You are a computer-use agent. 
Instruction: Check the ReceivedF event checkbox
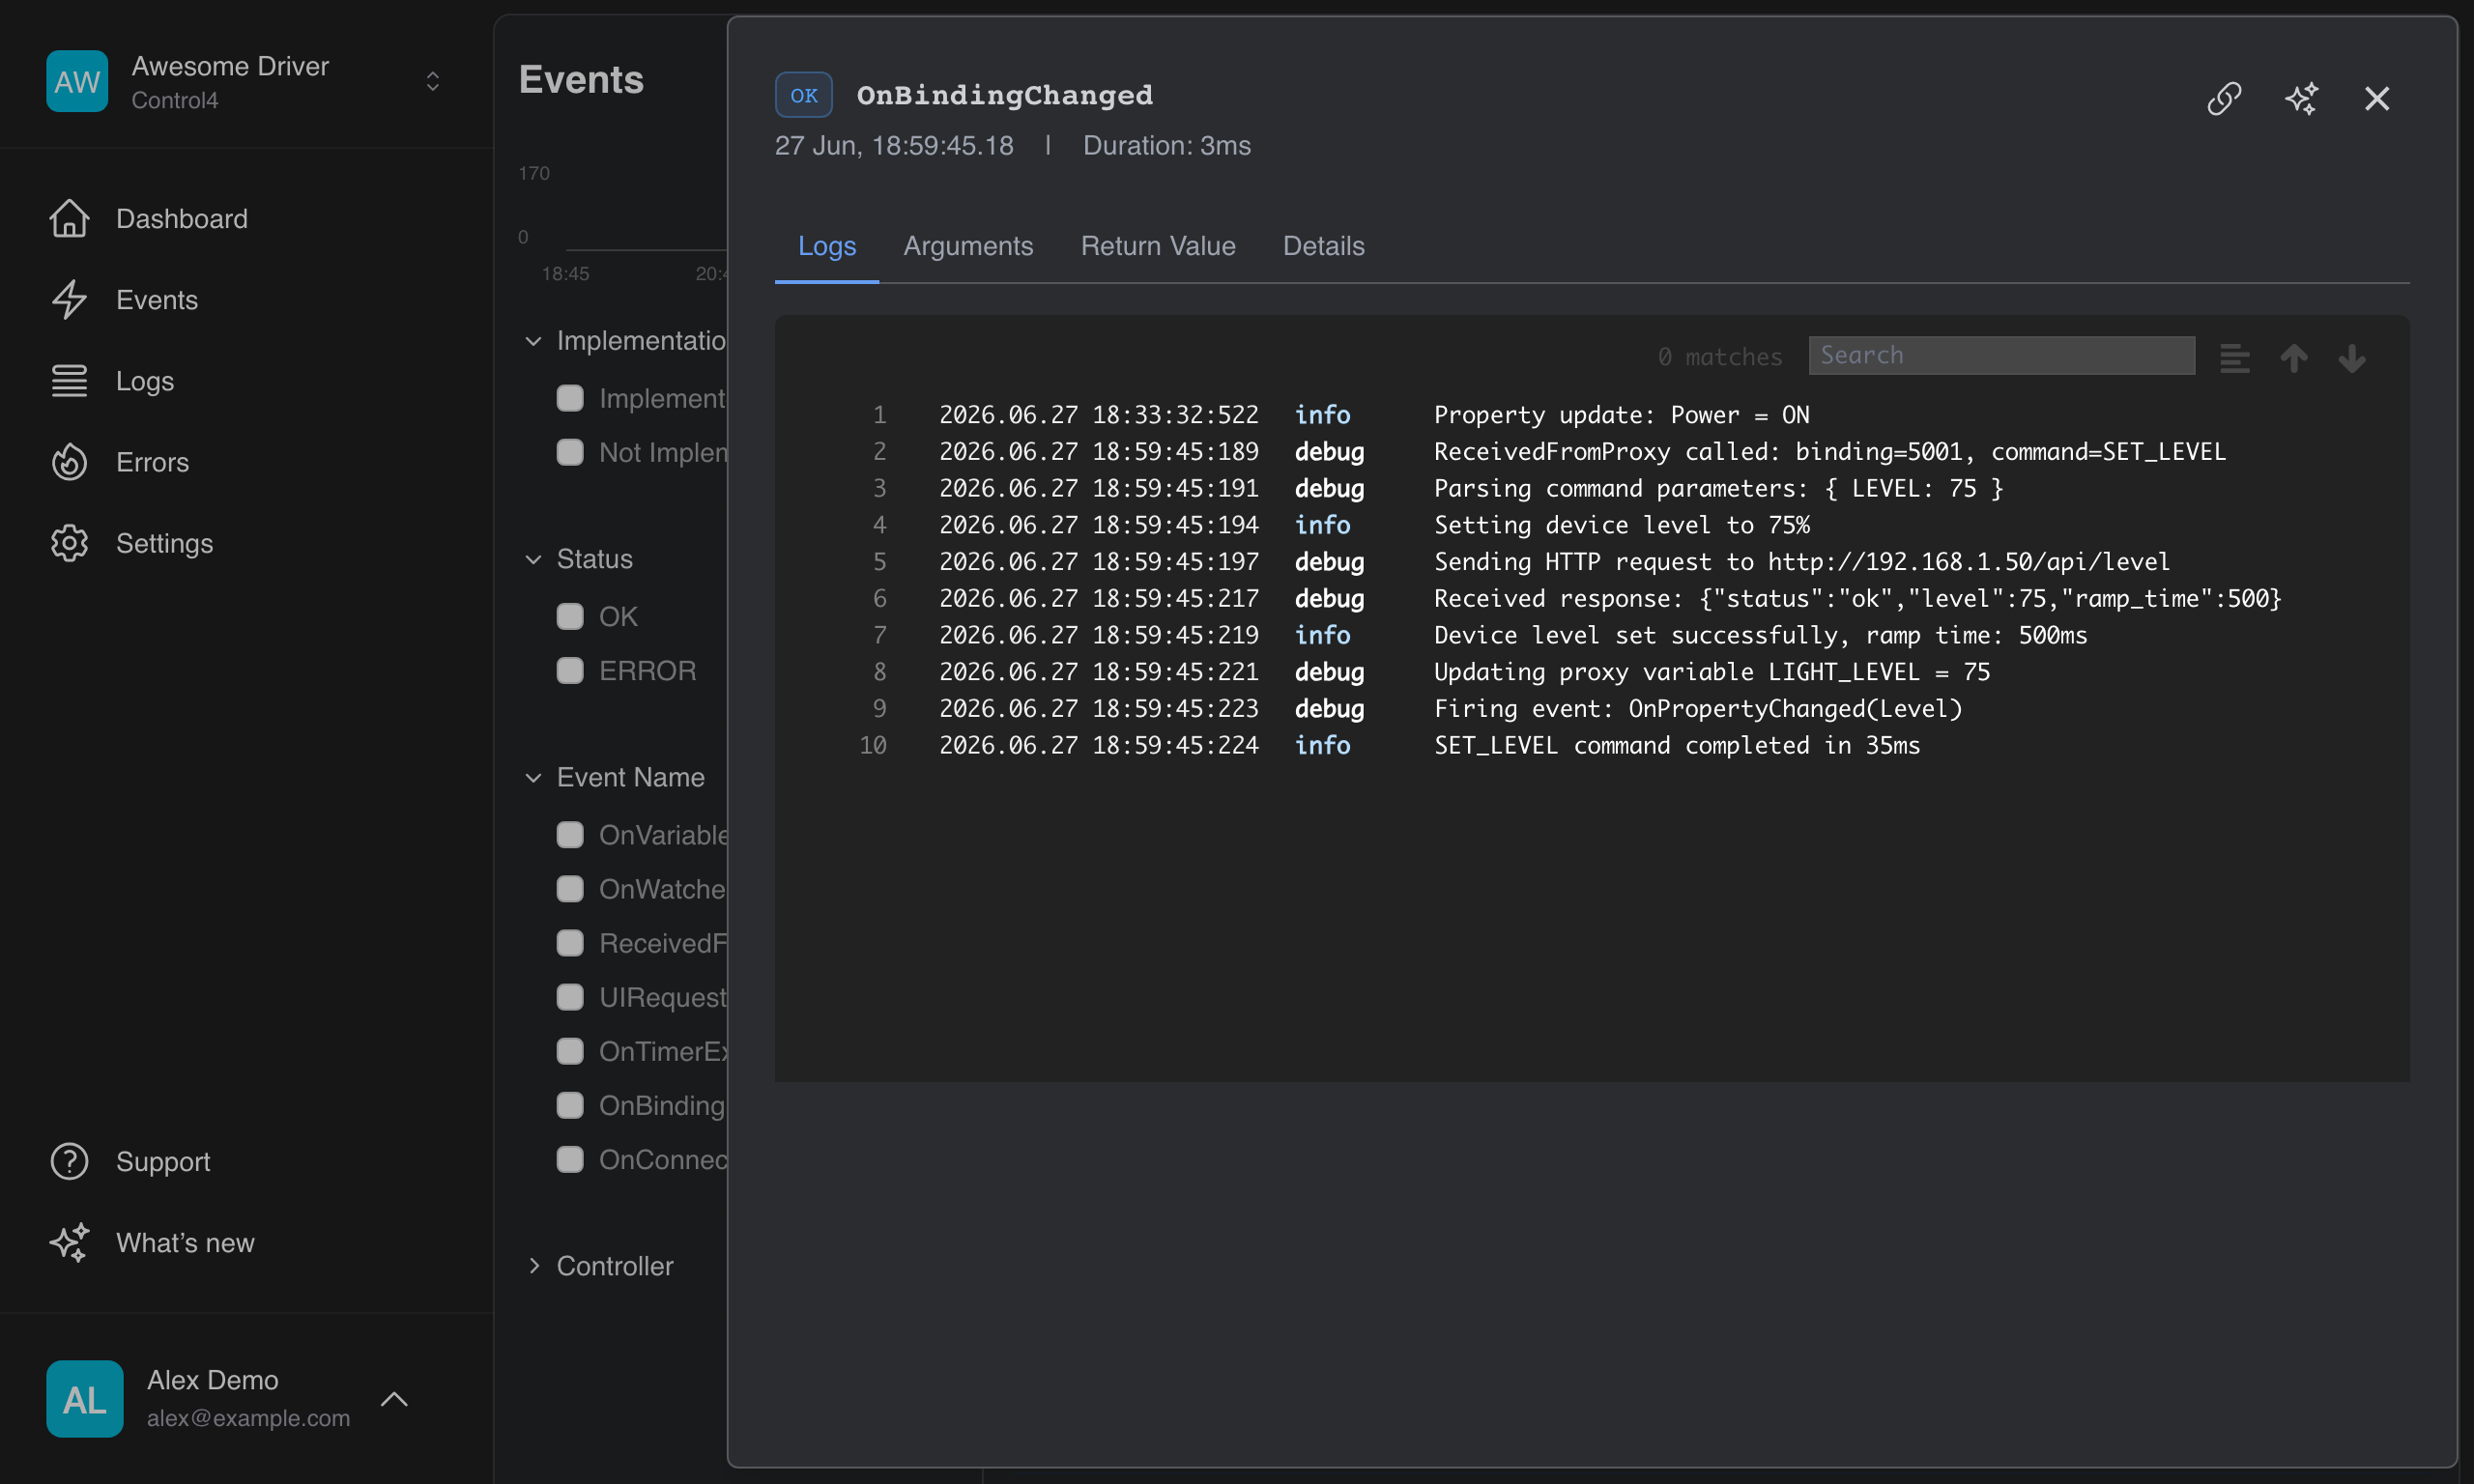[570, 942]
